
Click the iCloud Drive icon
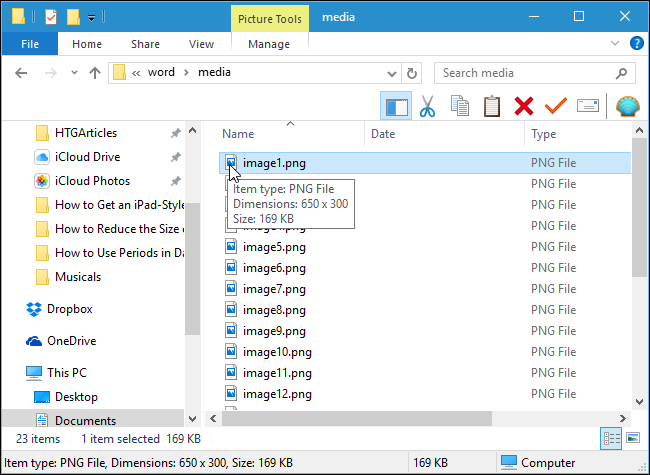tap(41, 157)
